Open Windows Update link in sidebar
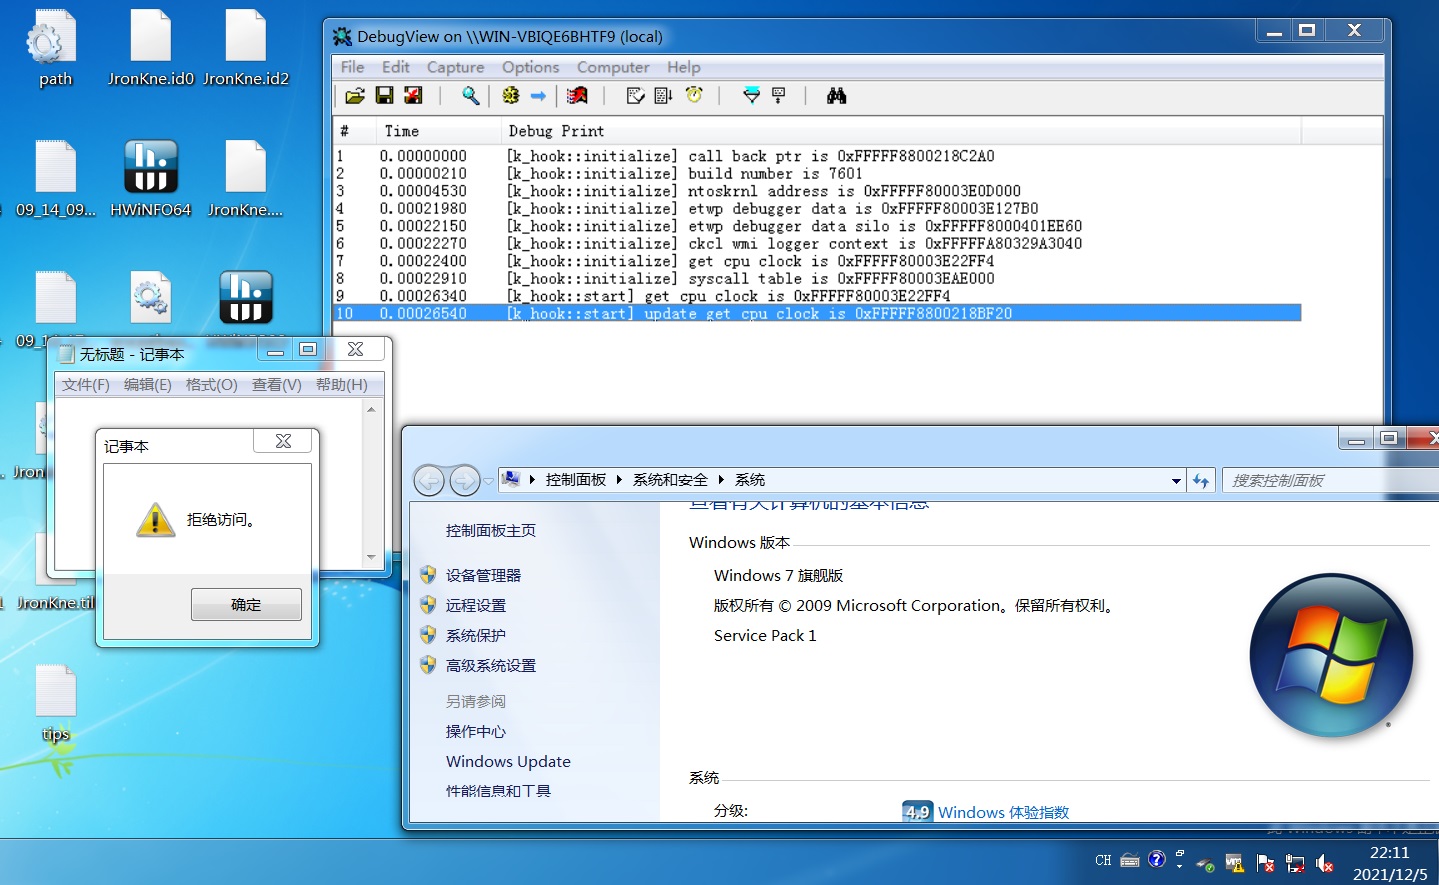1439x885 pixels. [x=508, y=762]
